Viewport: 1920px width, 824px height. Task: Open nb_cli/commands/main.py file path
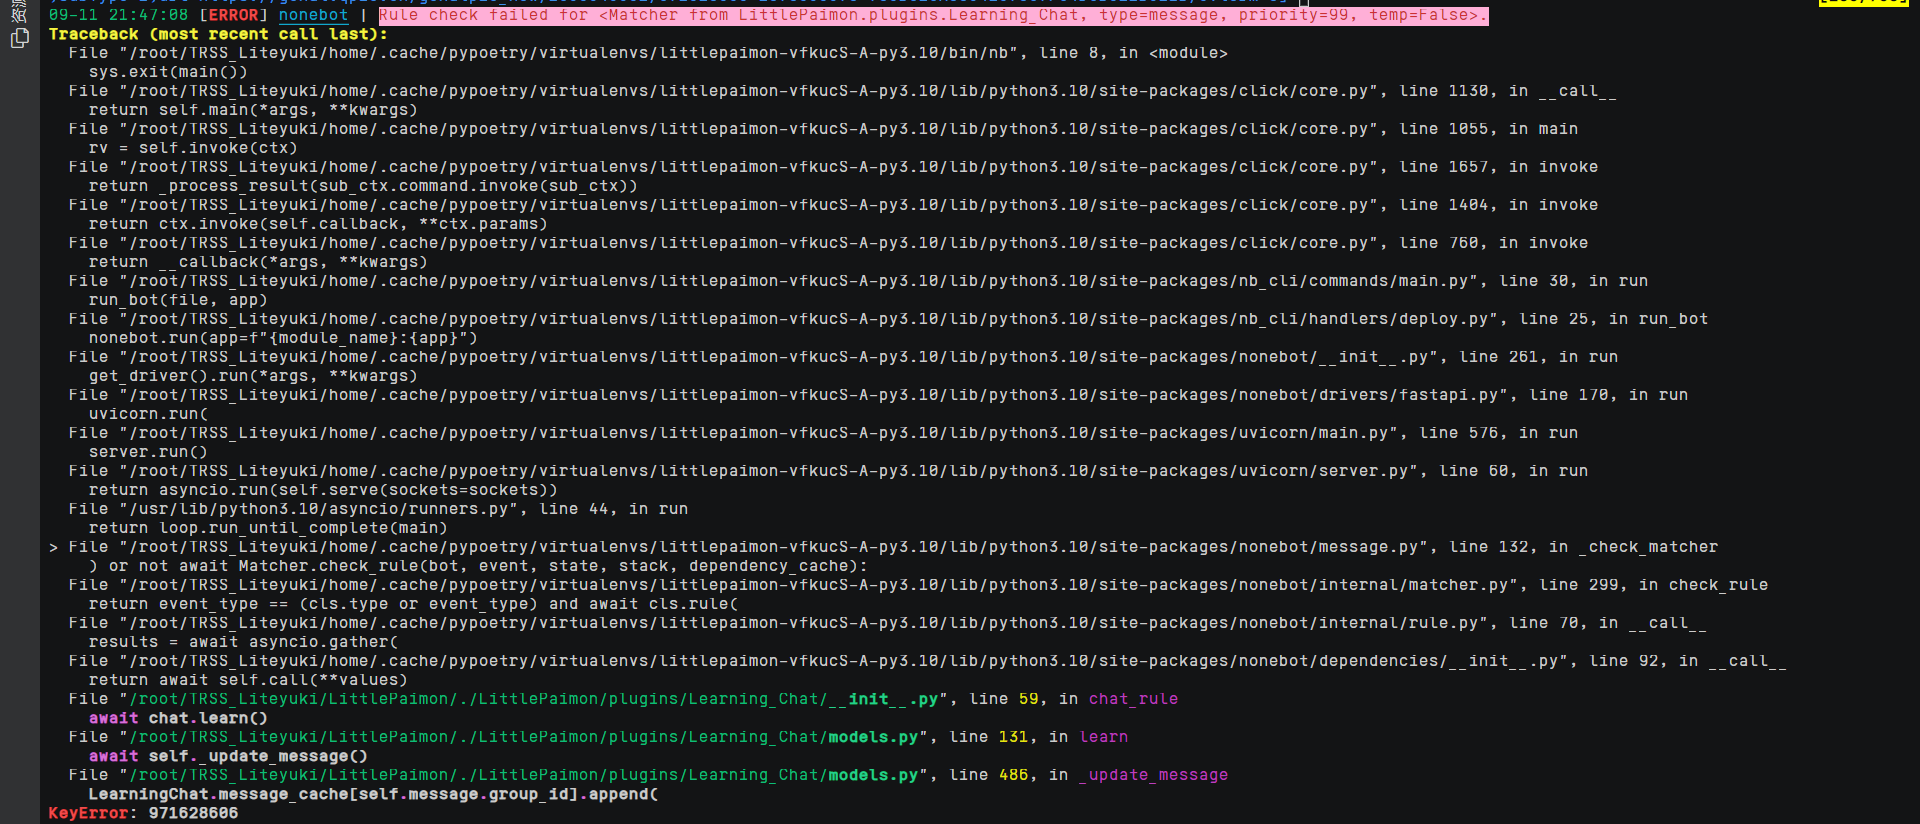[798, 281]
